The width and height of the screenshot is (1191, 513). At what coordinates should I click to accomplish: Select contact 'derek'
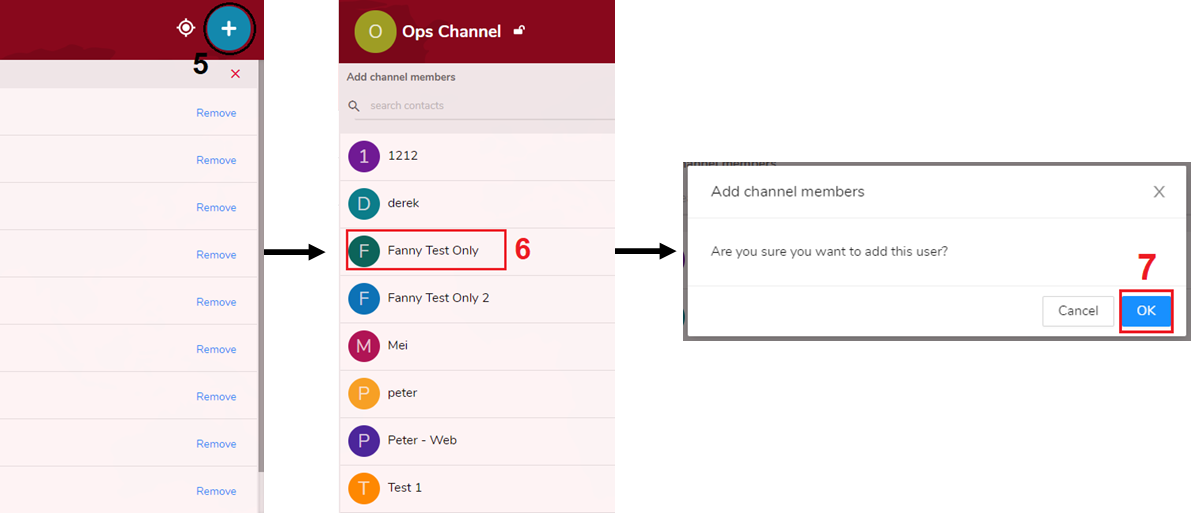point(477,204)
